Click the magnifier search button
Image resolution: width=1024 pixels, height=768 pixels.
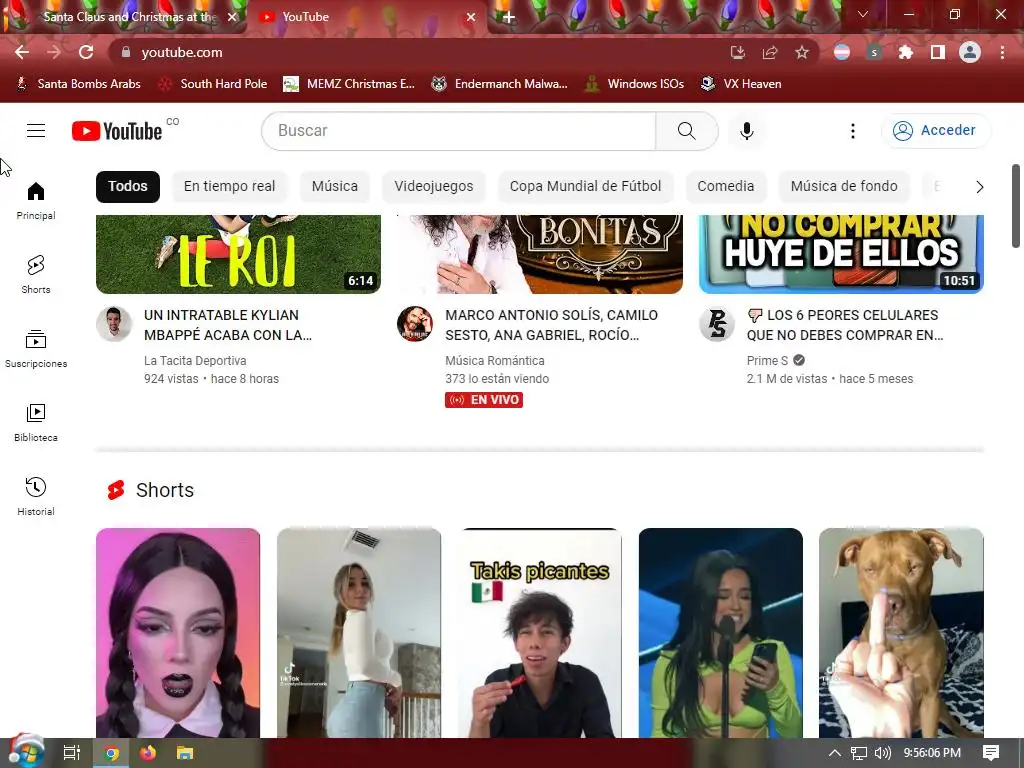[686, 131]
